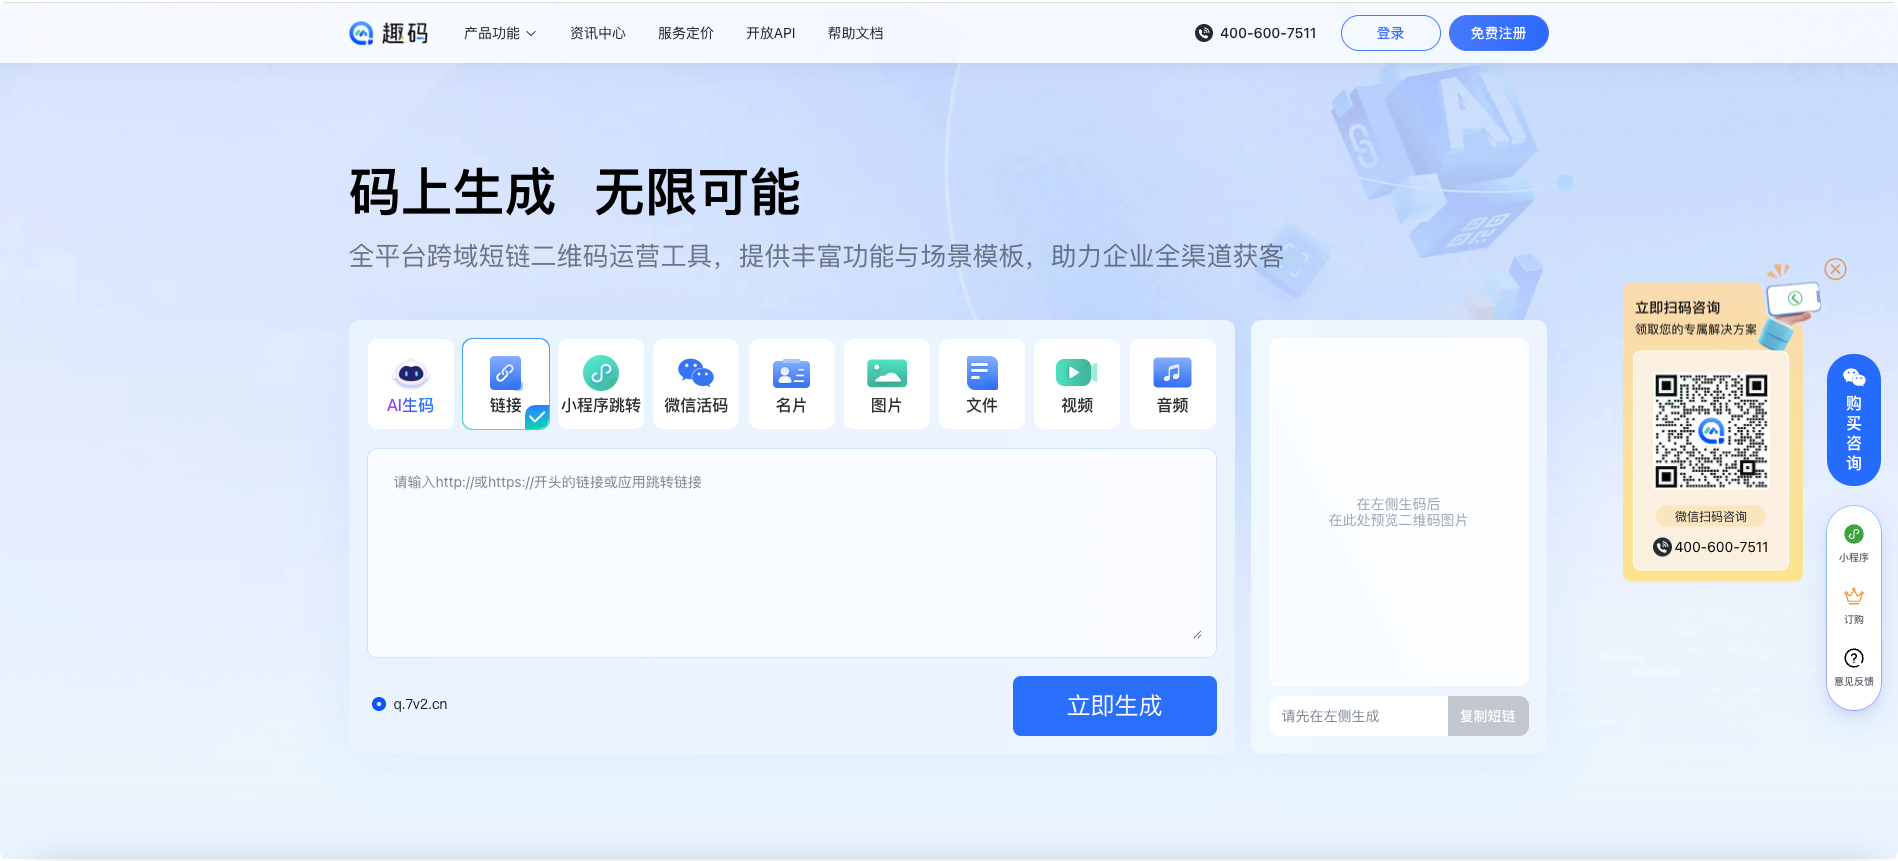
Task: Select the 音频 music icon tab
Action: 1173,384
